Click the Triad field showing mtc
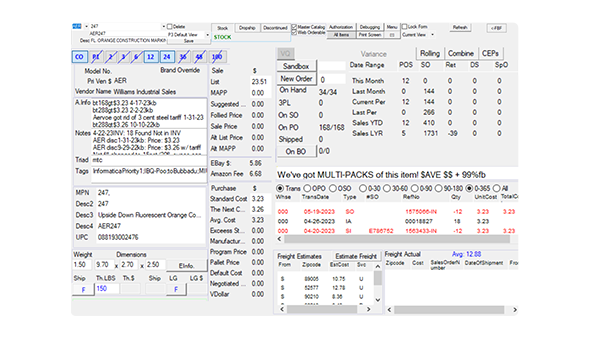The height and width of the screenshot is (360, 590). tap(149, 160)
